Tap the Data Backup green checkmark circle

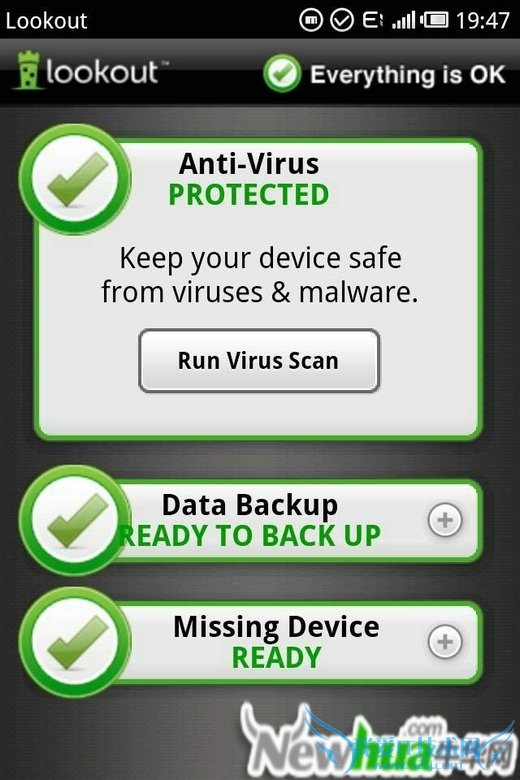73,520
